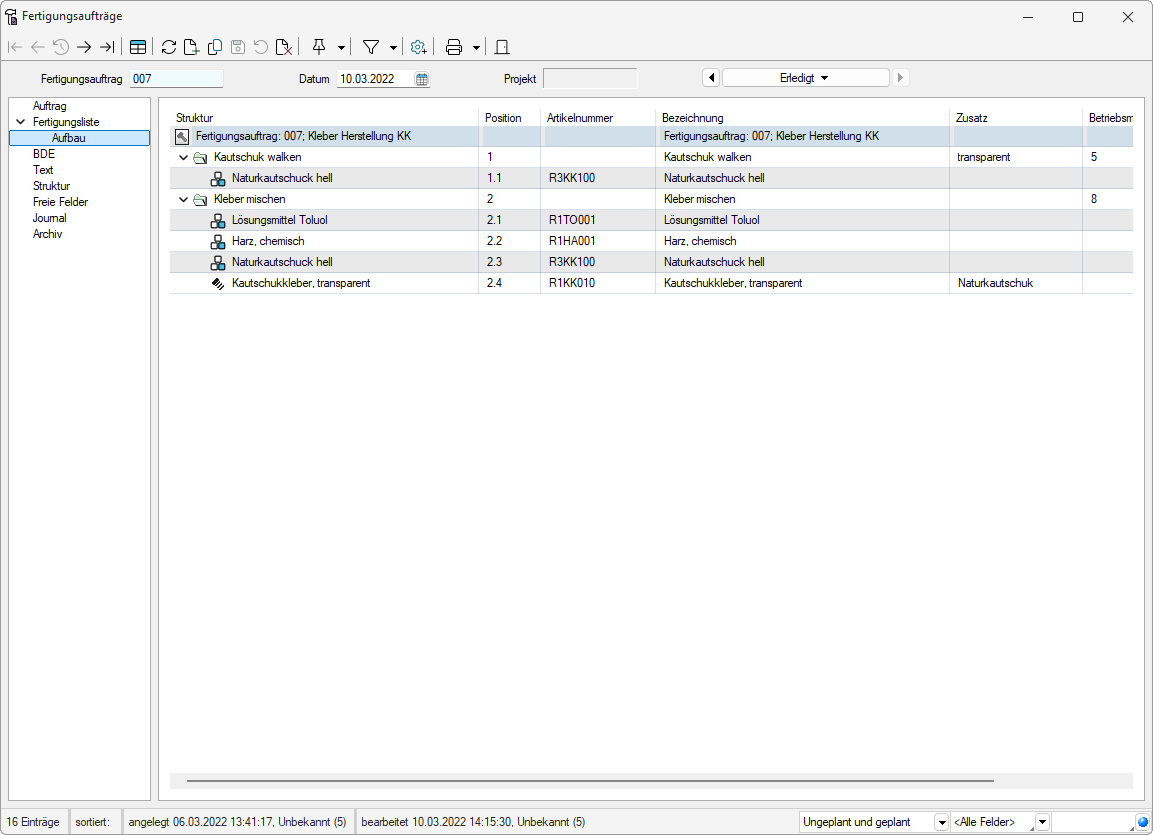
Task: Refresh the data with the reload icon
Action: click(168, 47)
